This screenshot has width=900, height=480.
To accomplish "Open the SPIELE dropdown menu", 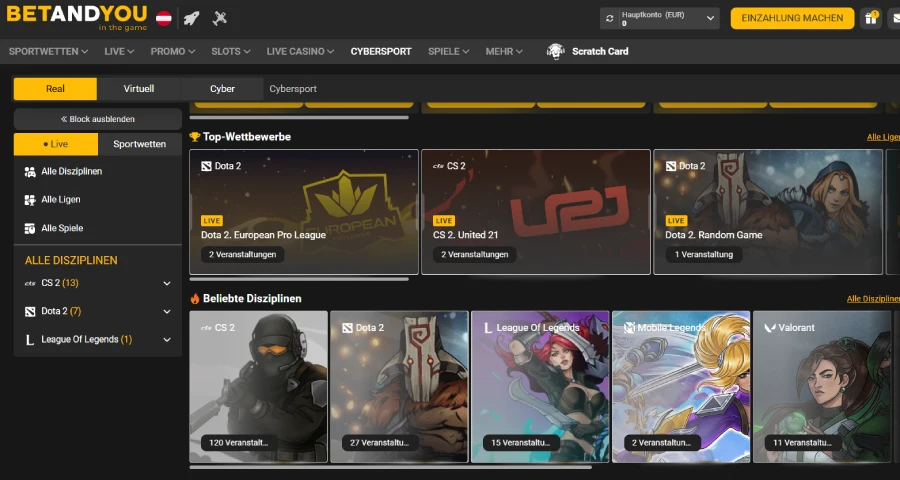I will coord(449,52).
